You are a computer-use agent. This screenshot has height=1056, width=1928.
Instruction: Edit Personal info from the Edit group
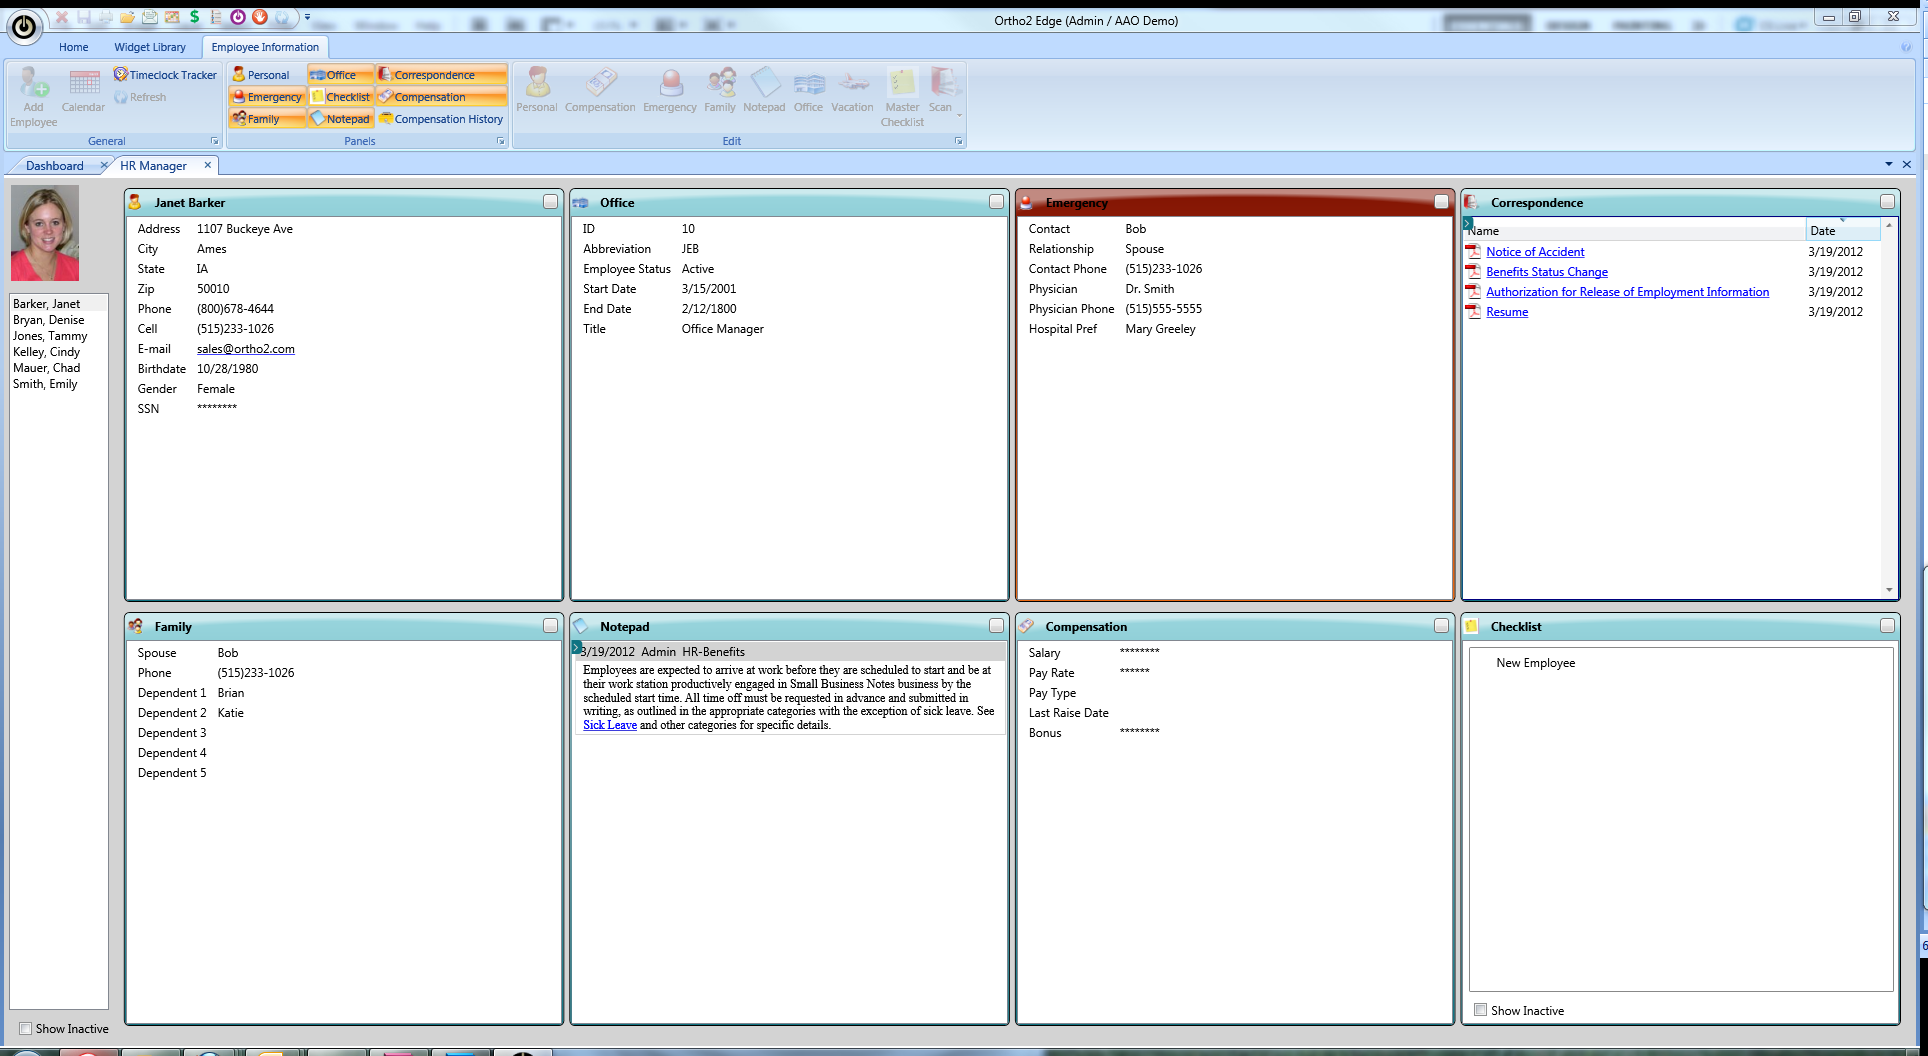[x=537, y=91]
